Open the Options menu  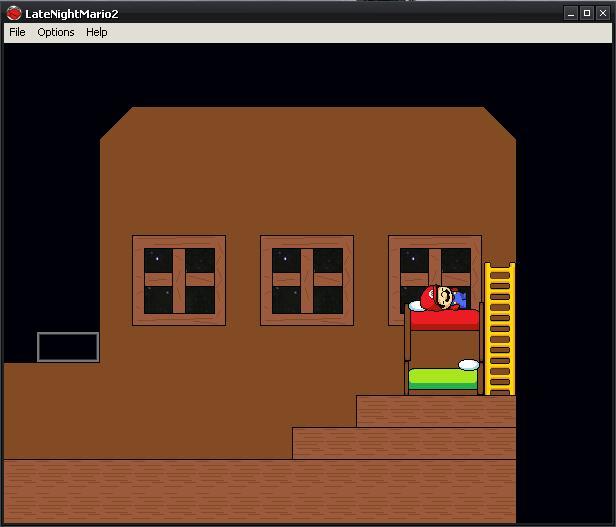click(x=56, y=32)
